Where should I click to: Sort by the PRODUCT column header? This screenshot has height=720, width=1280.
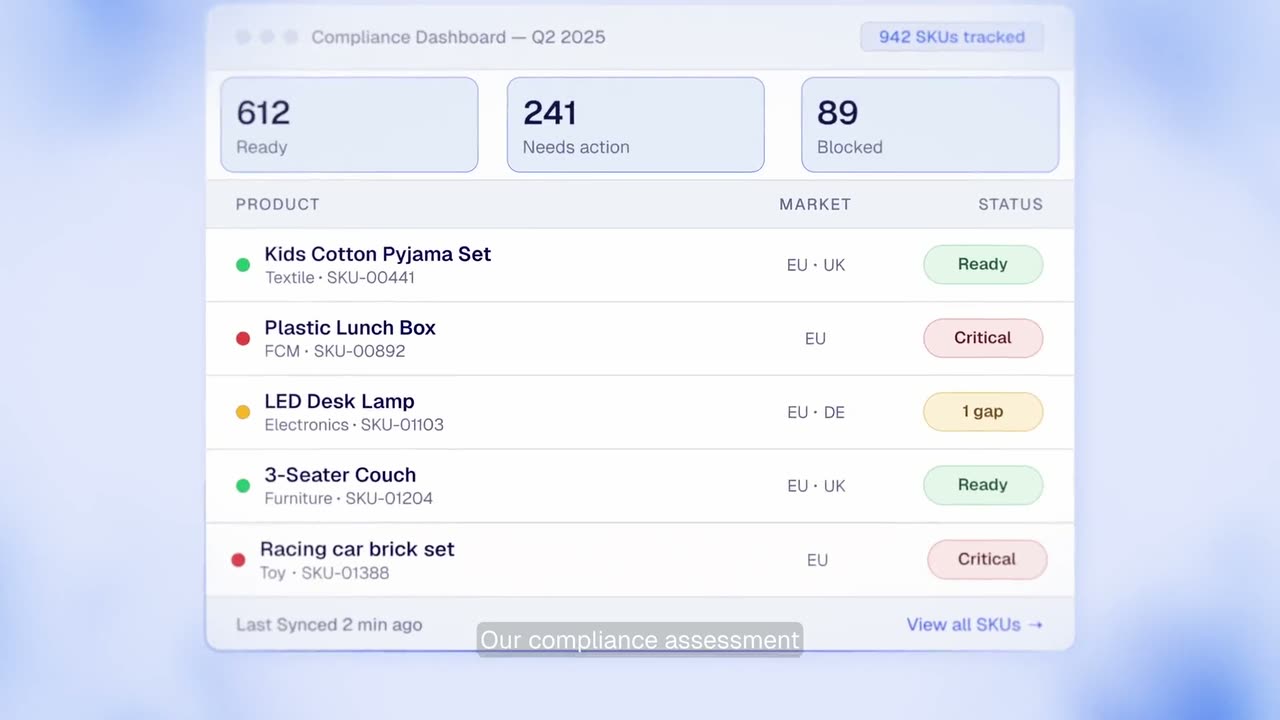coord(277,204)
